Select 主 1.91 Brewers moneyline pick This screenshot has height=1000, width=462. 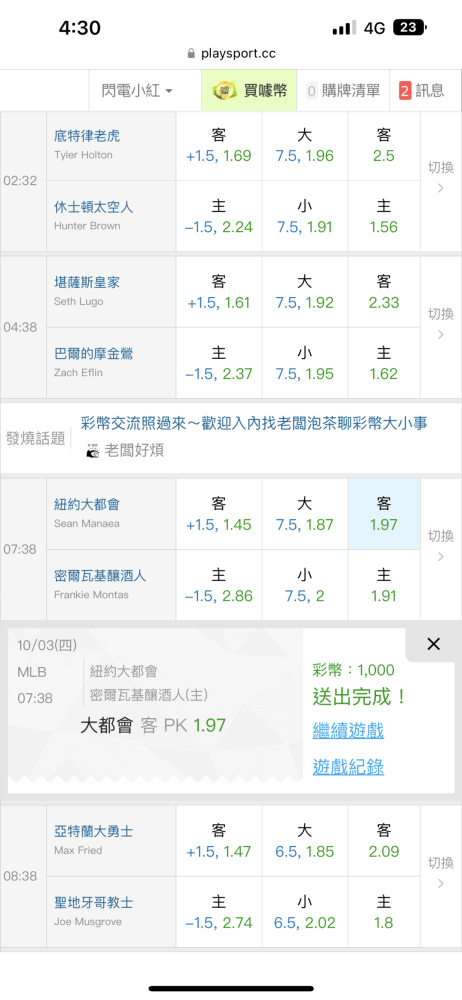tap(384, 585)
